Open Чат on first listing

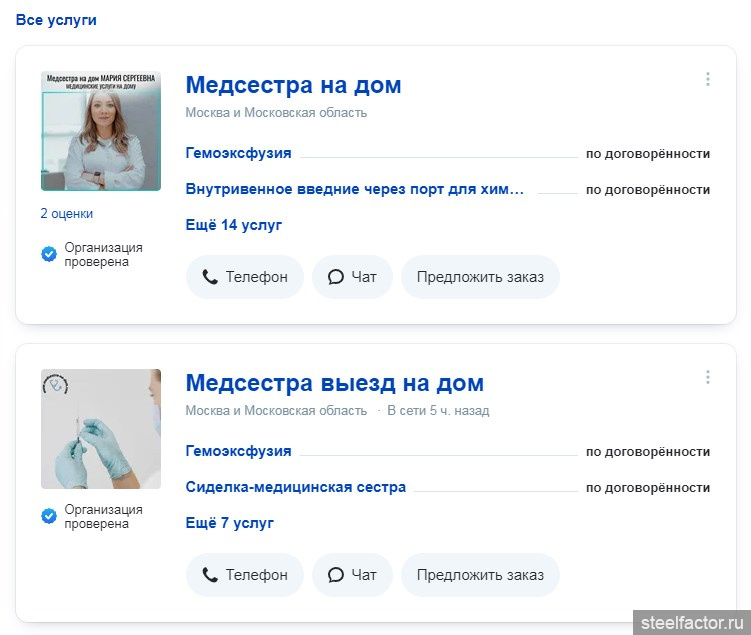tap(352, 277)
